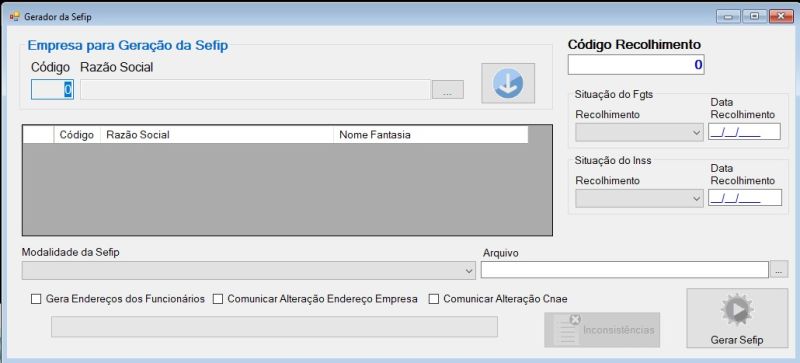Sort grid by Nome Fantasia column header

point(431,135)
